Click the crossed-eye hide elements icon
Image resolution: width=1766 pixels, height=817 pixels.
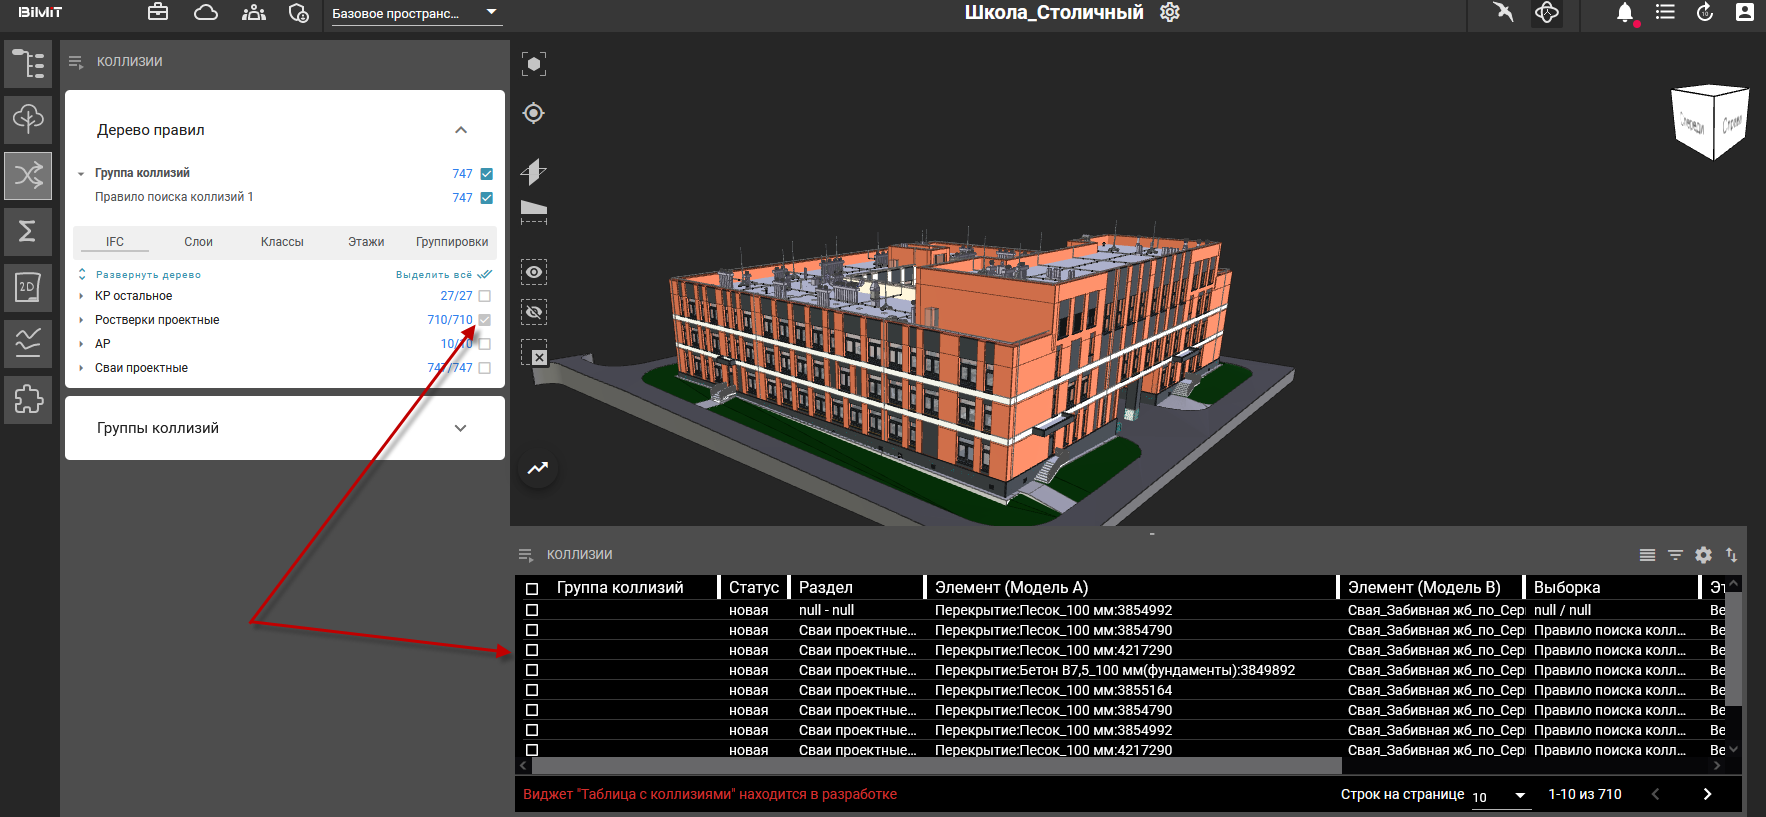coord(534,313)
